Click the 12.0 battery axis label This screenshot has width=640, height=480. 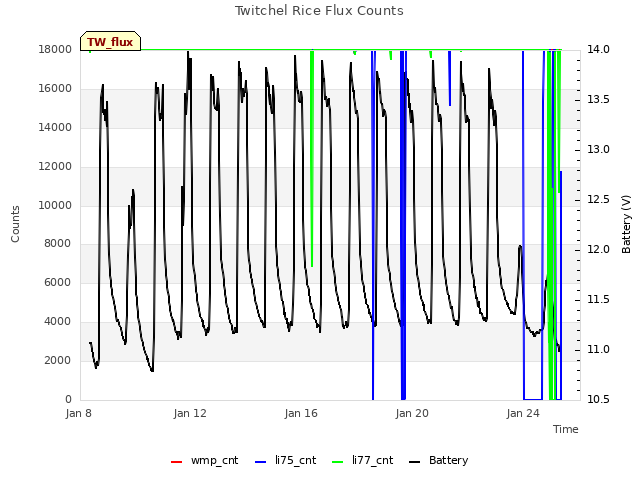[x=598, y=249]
